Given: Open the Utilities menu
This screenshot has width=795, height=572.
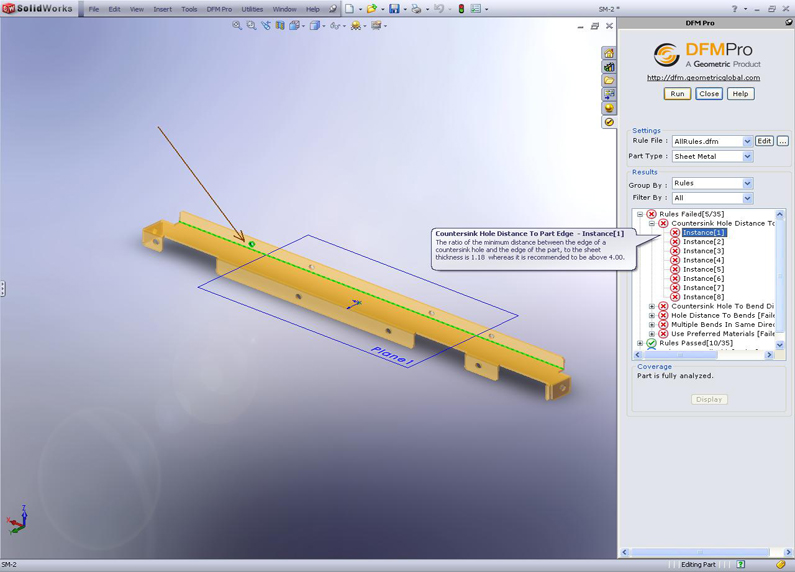Looking at the screenshot, I should 252,9.
